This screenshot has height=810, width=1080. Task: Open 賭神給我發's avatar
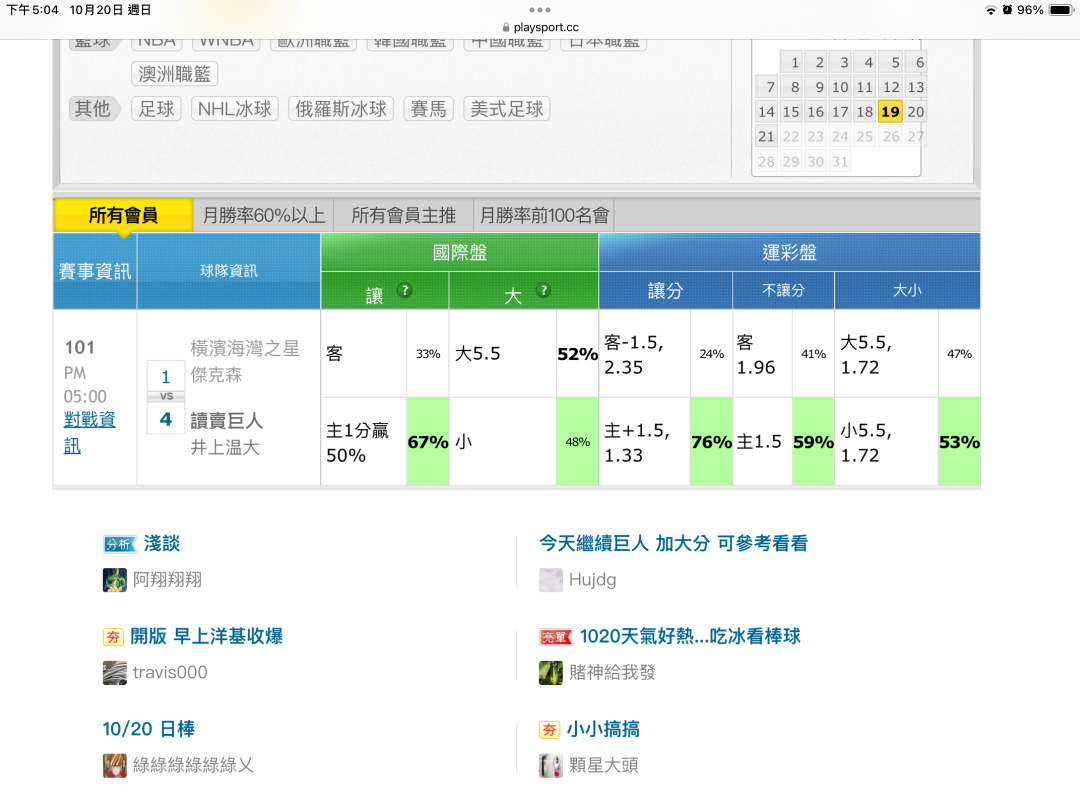click(550, 673)
